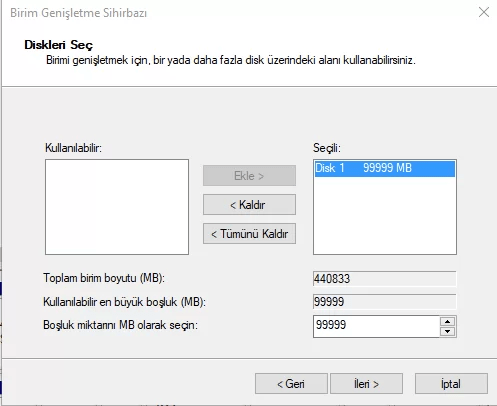Viewport: 497px width, 406px height.
Task: Cancel the wizard with İptal
Action: (x=451, y=384)
